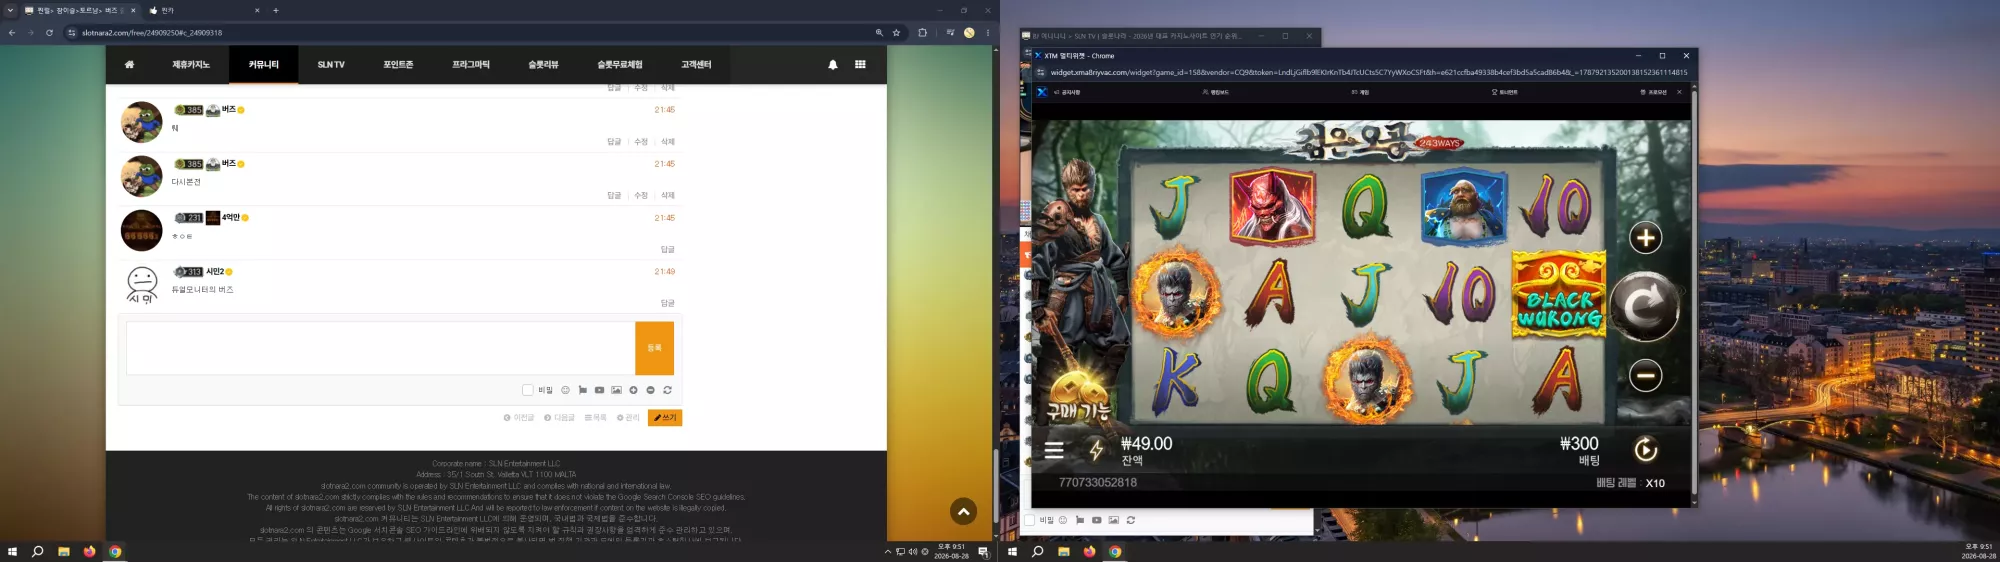Open SLN TV from the nav bar
This screenshot has height=562, width=2000.
331,65
